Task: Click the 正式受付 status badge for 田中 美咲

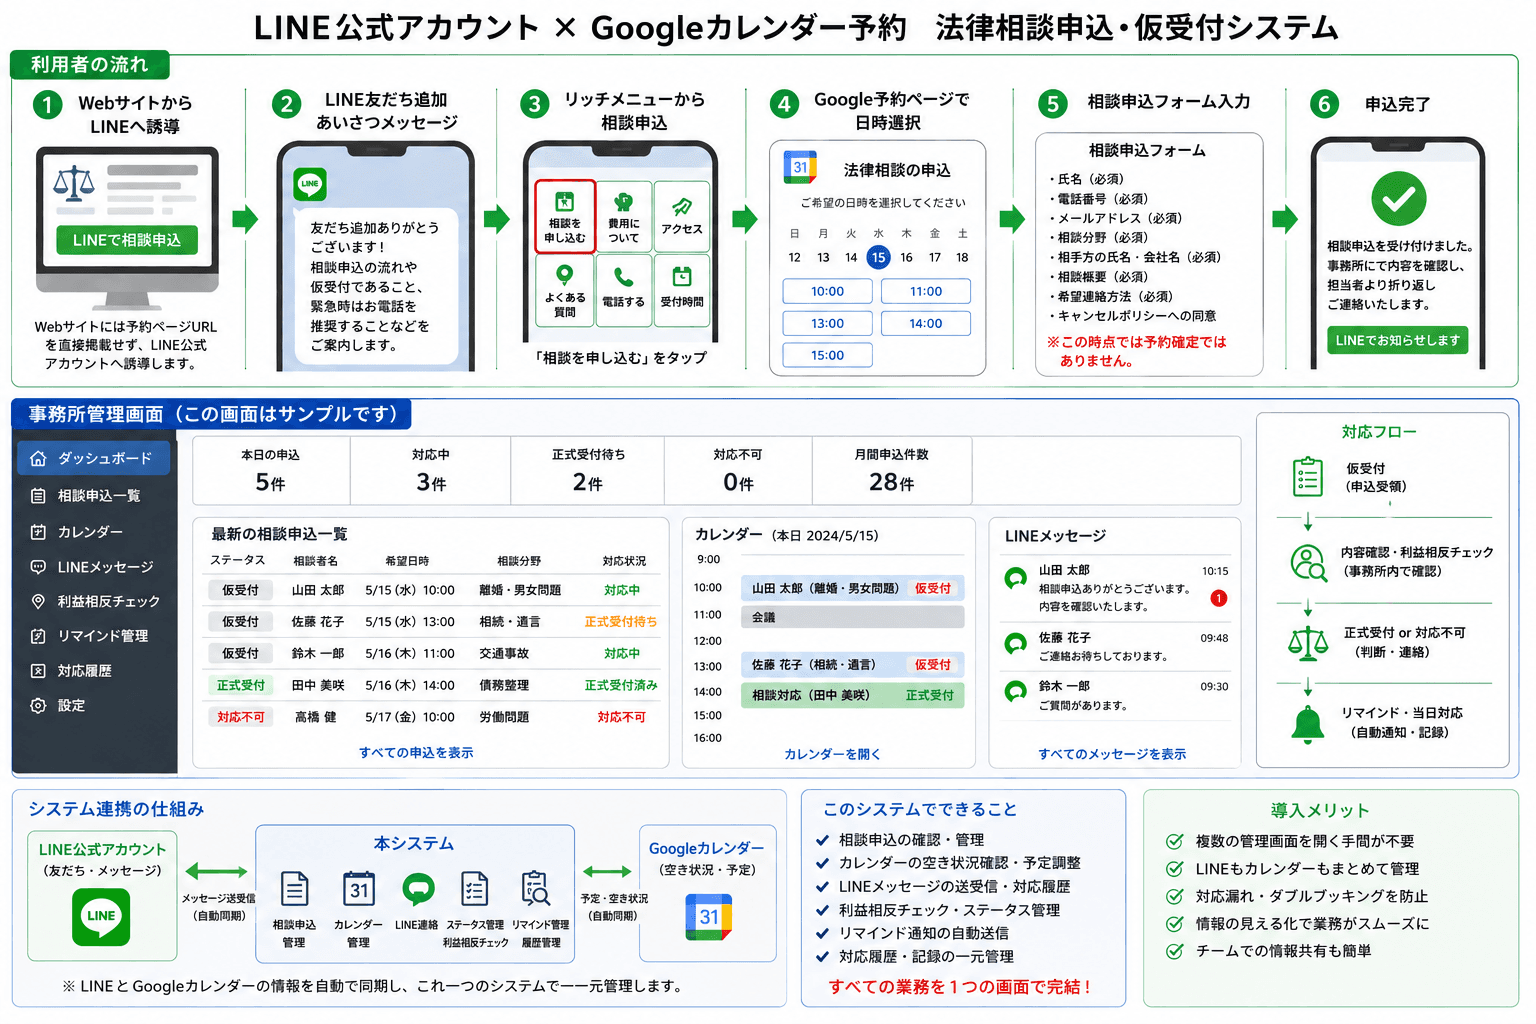Action: 241,685
